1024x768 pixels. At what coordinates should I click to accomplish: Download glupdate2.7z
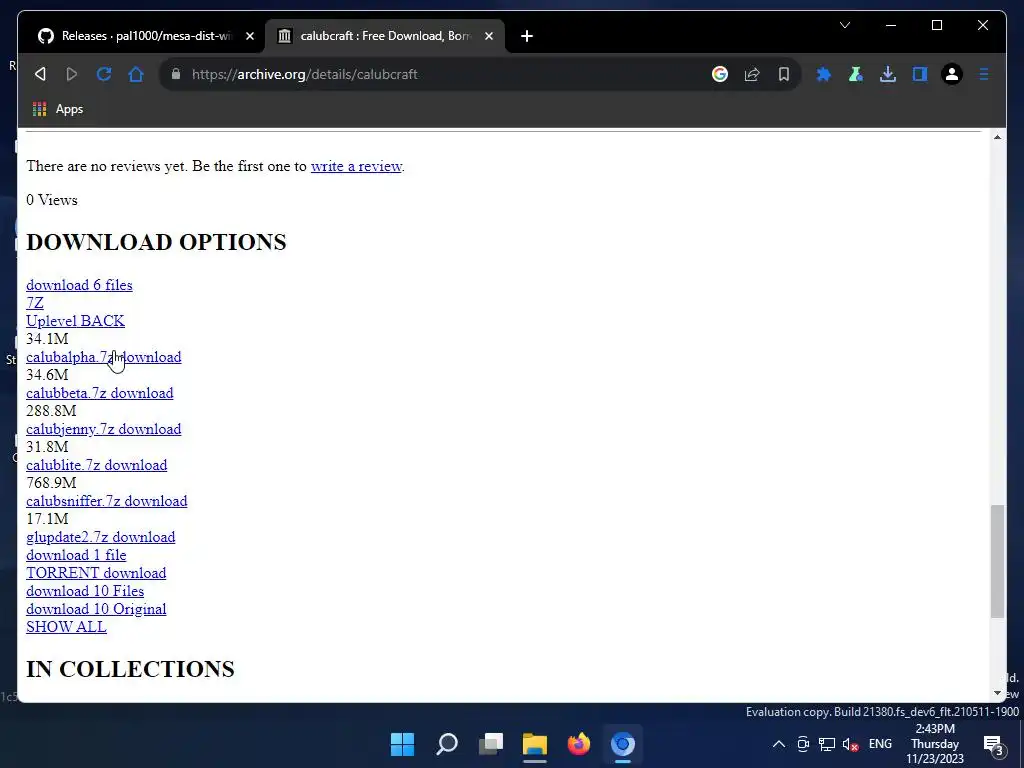coord(101,537)
